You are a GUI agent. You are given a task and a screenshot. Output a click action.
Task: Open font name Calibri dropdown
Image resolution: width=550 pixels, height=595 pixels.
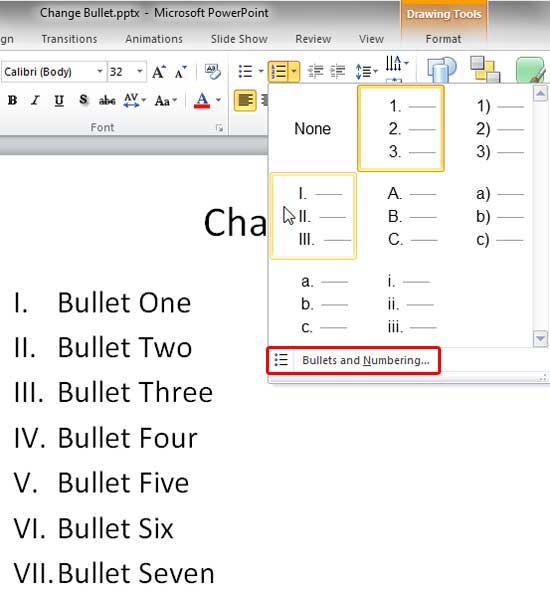click(x=99, y=71)
